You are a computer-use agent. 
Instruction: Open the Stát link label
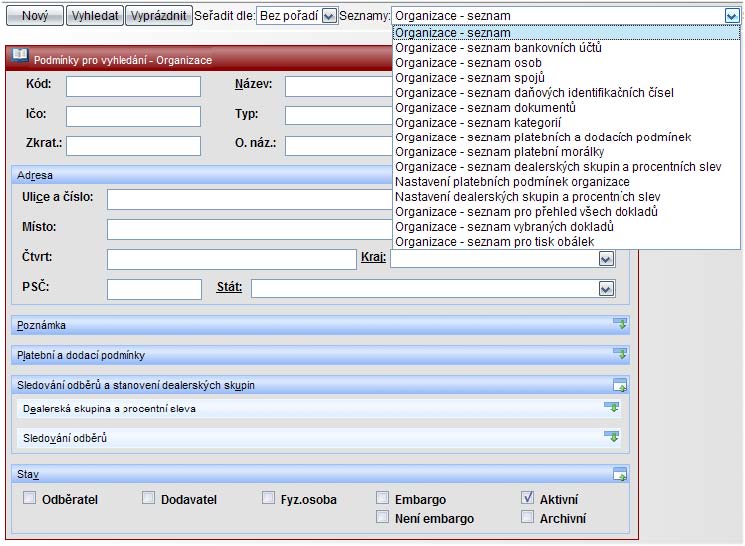click(229, 287)
